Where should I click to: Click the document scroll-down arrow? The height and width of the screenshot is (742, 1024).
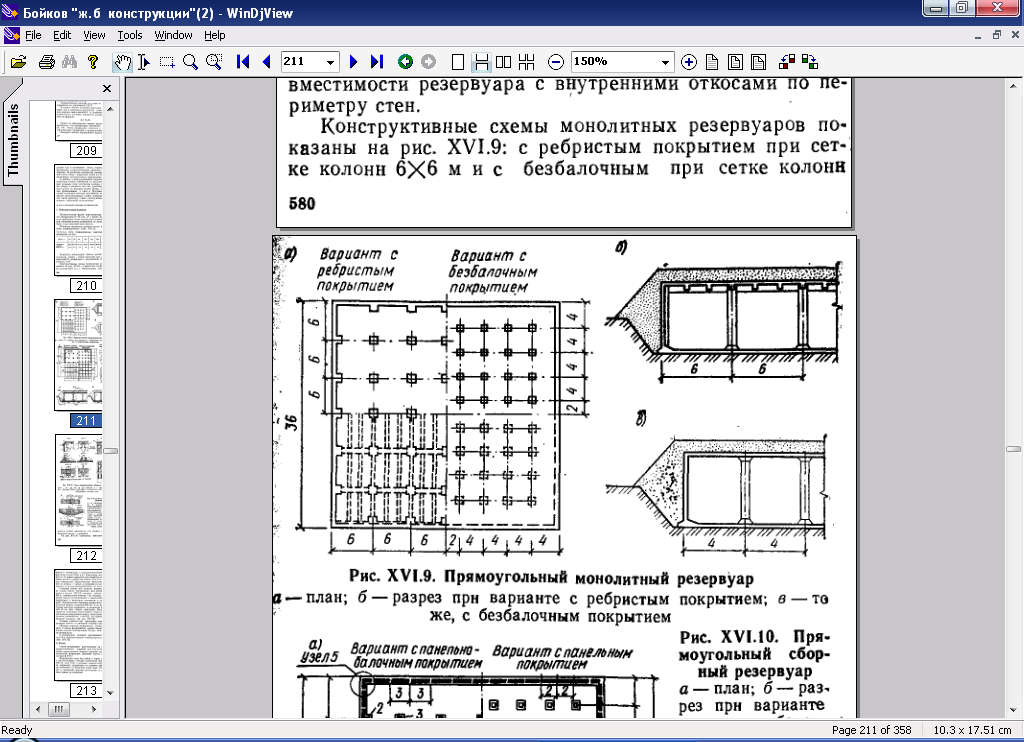(1013, 710)
